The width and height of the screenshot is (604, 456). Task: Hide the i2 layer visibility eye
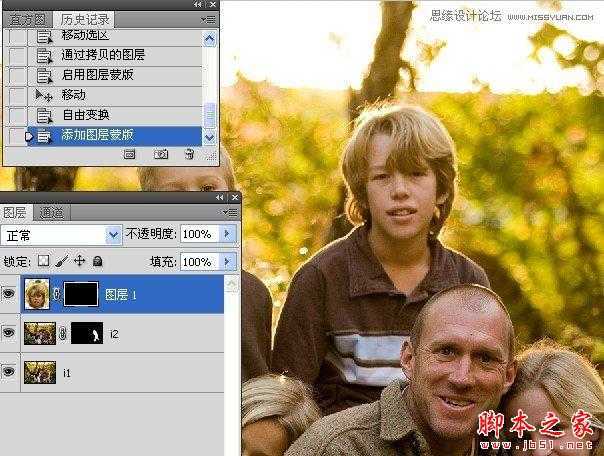click(x=8, y=333)
